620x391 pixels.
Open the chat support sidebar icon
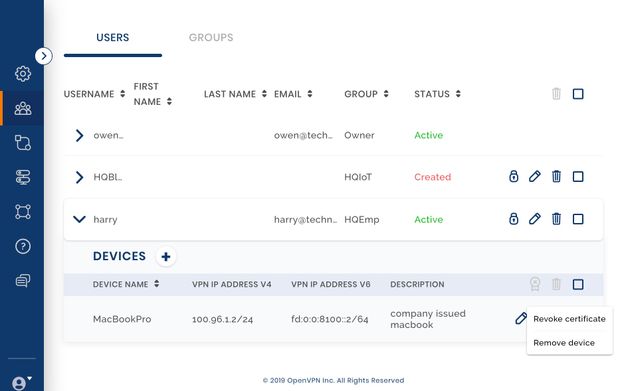coord(23,281)
